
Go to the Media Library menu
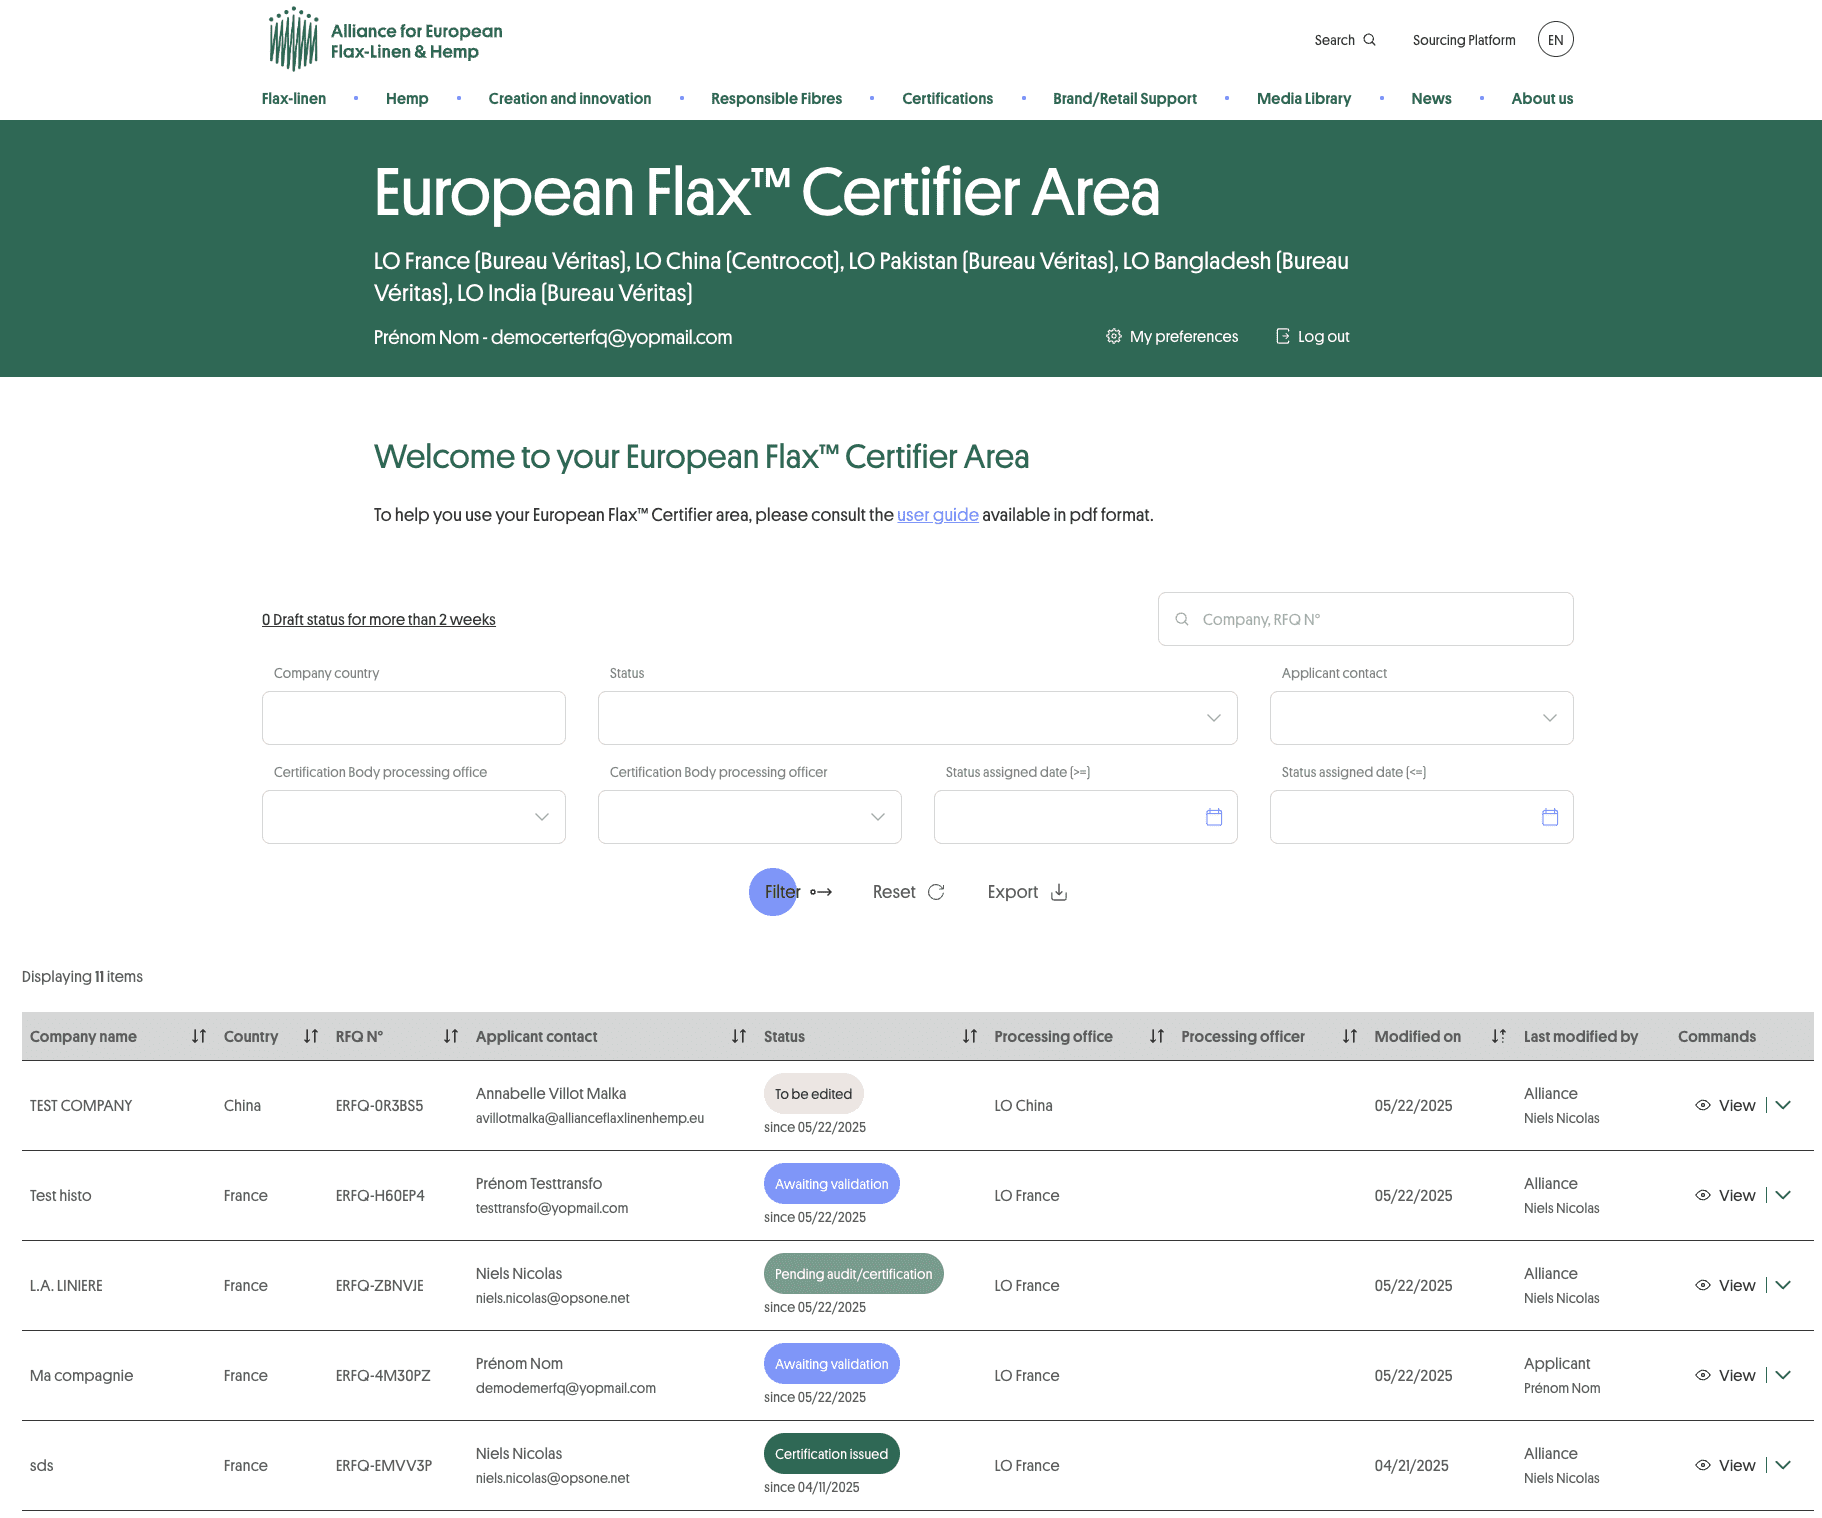1303,98
